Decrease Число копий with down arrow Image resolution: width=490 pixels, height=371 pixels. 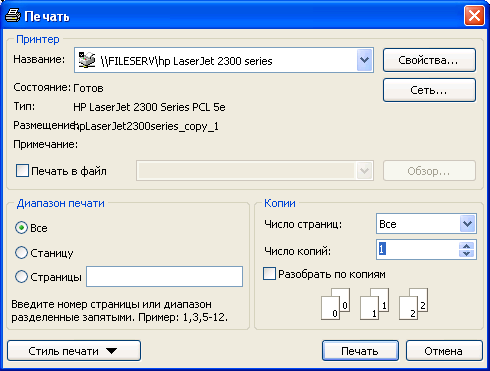tap(467, 254)
